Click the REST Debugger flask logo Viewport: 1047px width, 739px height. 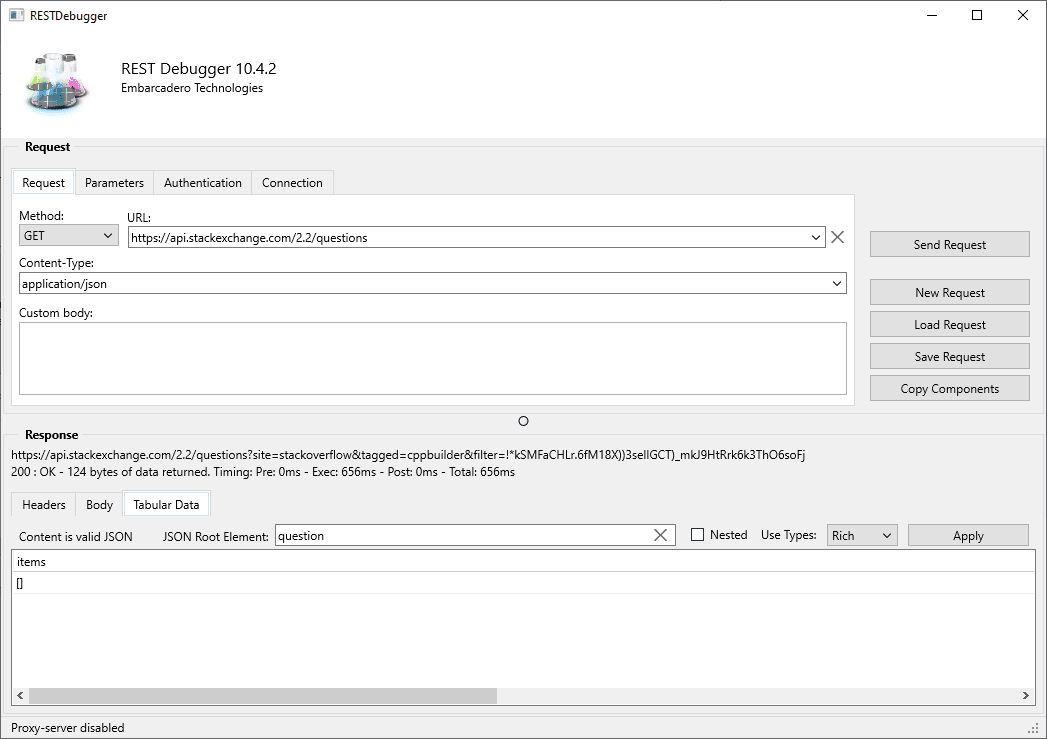[56, 82]
